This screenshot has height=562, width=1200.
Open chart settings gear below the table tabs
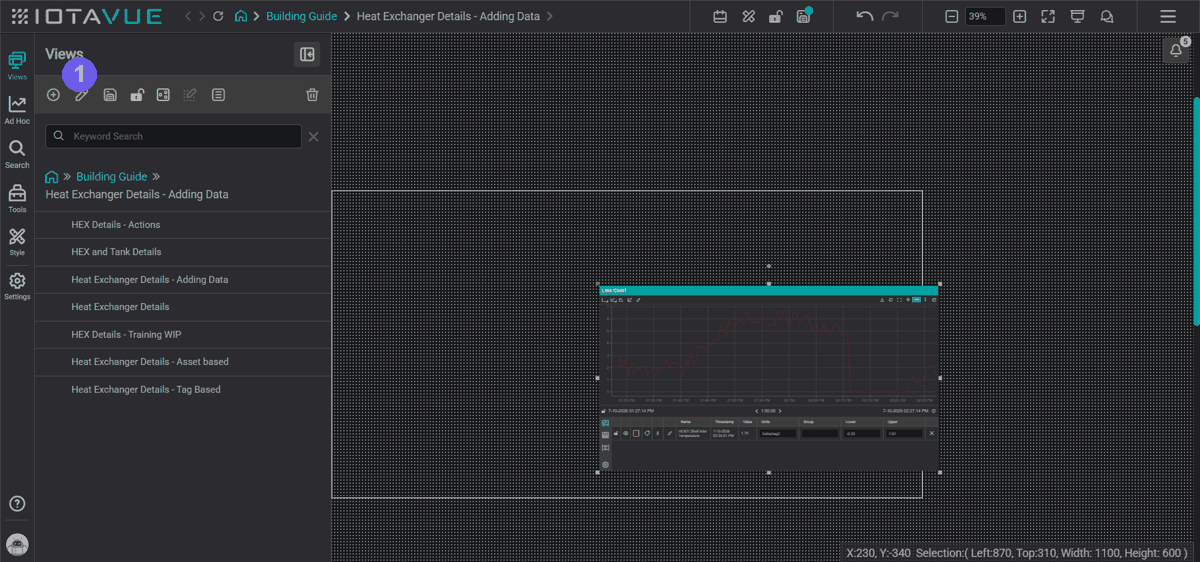pyautogui.click(x=605, y=465)
